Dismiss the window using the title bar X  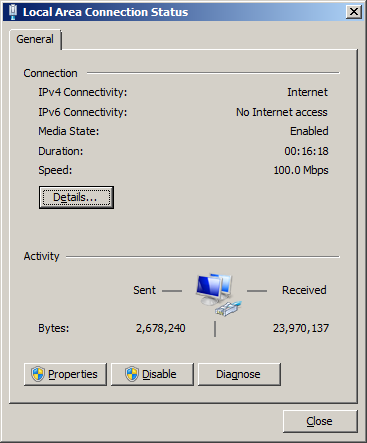coord(354,12)
